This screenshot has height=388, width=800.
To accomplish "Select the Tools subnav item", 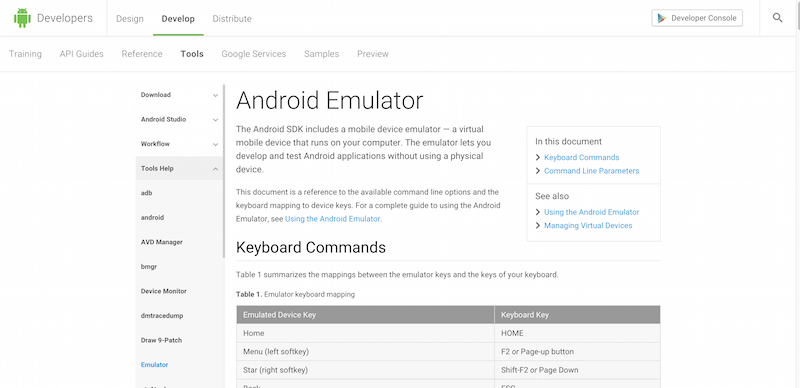I will [x=192, y=54].
